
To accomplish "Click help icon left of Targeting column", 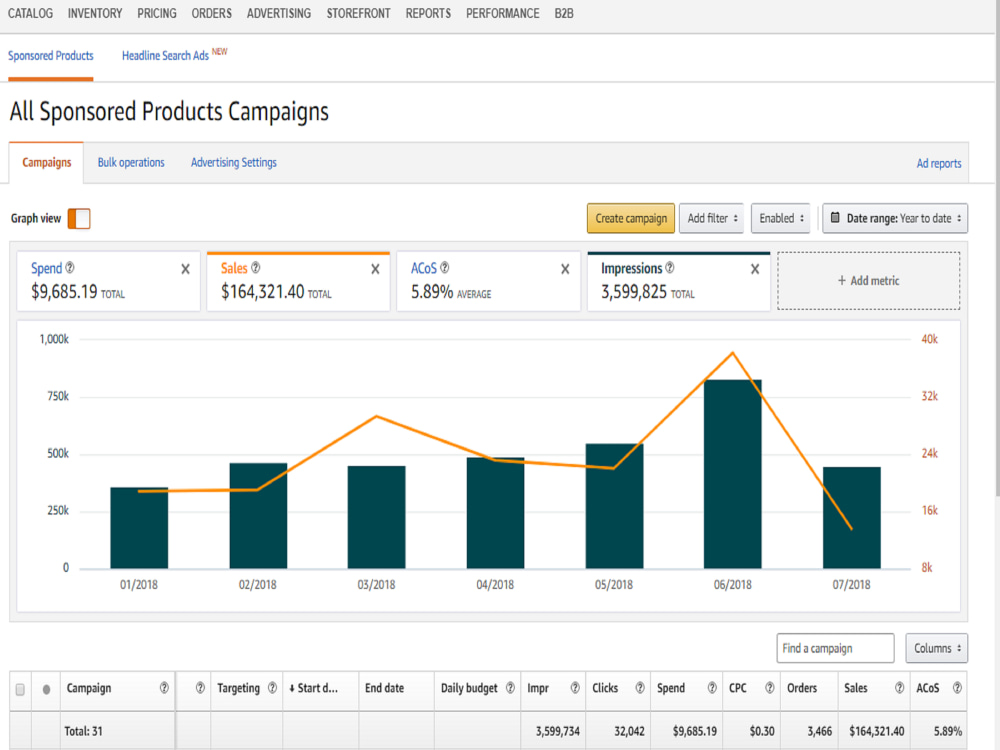I will coord(200,688).
